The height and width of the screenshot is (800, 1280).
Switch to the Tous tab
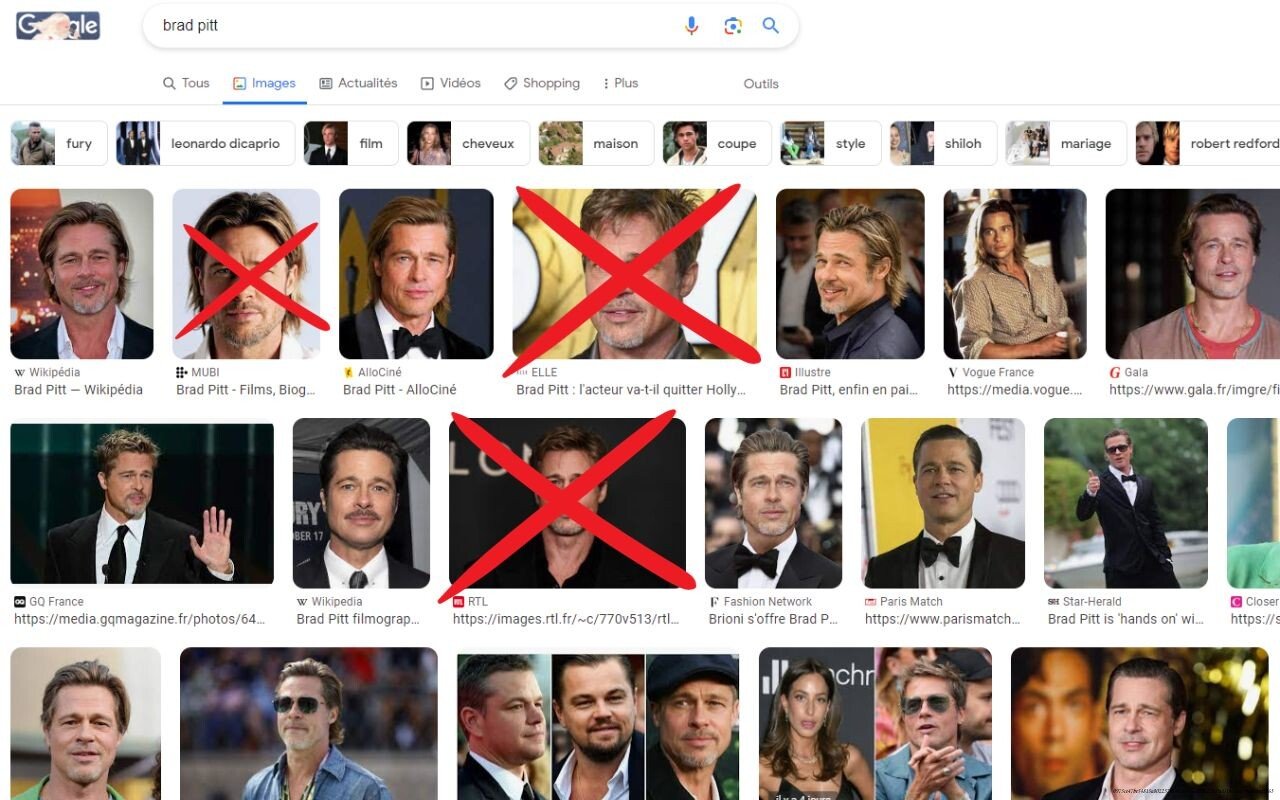[186, 83]
